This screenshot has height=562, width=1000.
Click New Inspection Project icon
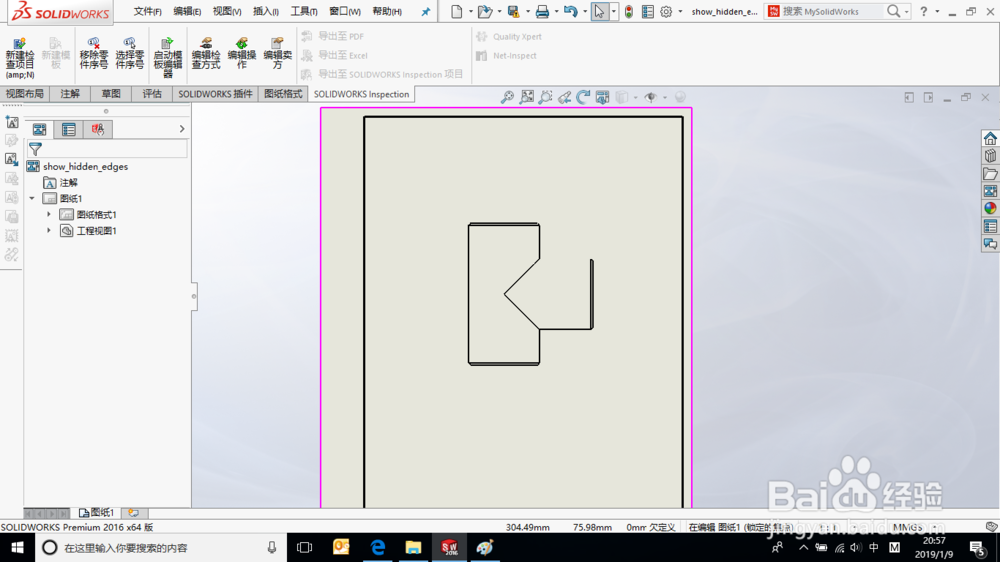[x=20, y=57]
